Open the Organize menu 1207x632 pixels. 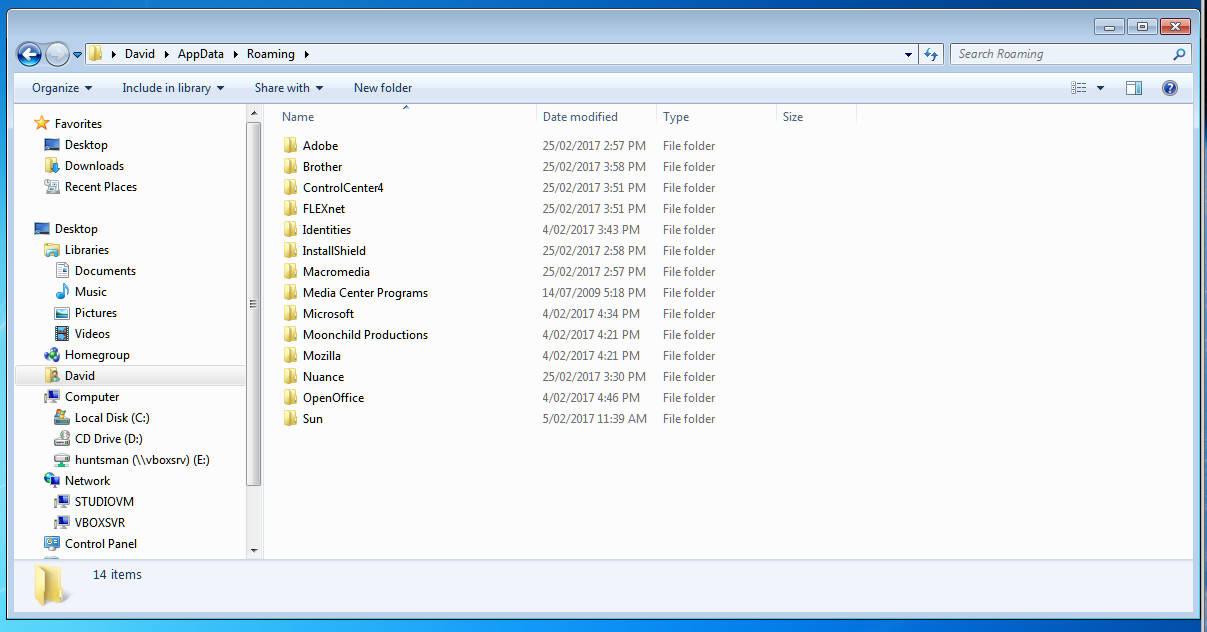click(62, 88)
